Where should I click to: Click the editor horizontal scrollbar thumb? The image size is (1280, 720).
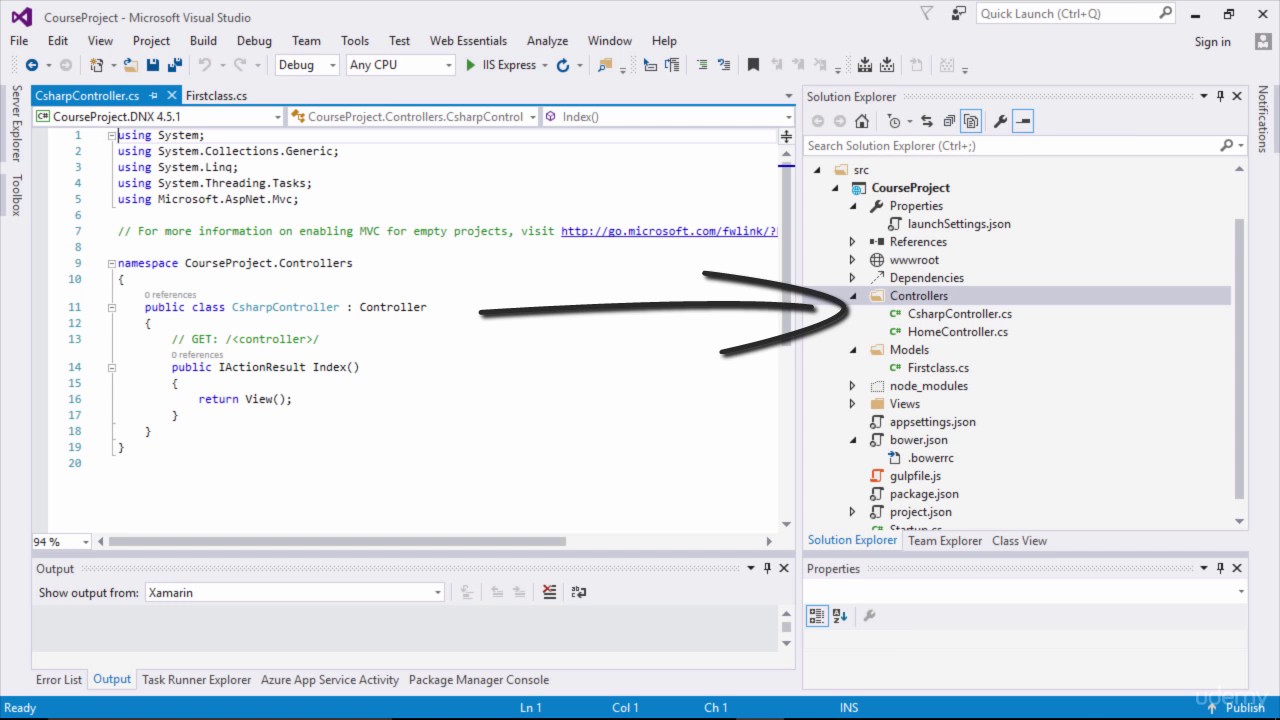pyautogui.click(x=338, y=542)
